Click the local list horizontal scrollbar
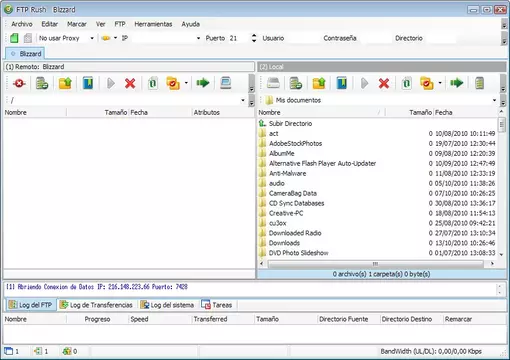The height and width of the screenshot is (360, 510). (x=375, y=264)
